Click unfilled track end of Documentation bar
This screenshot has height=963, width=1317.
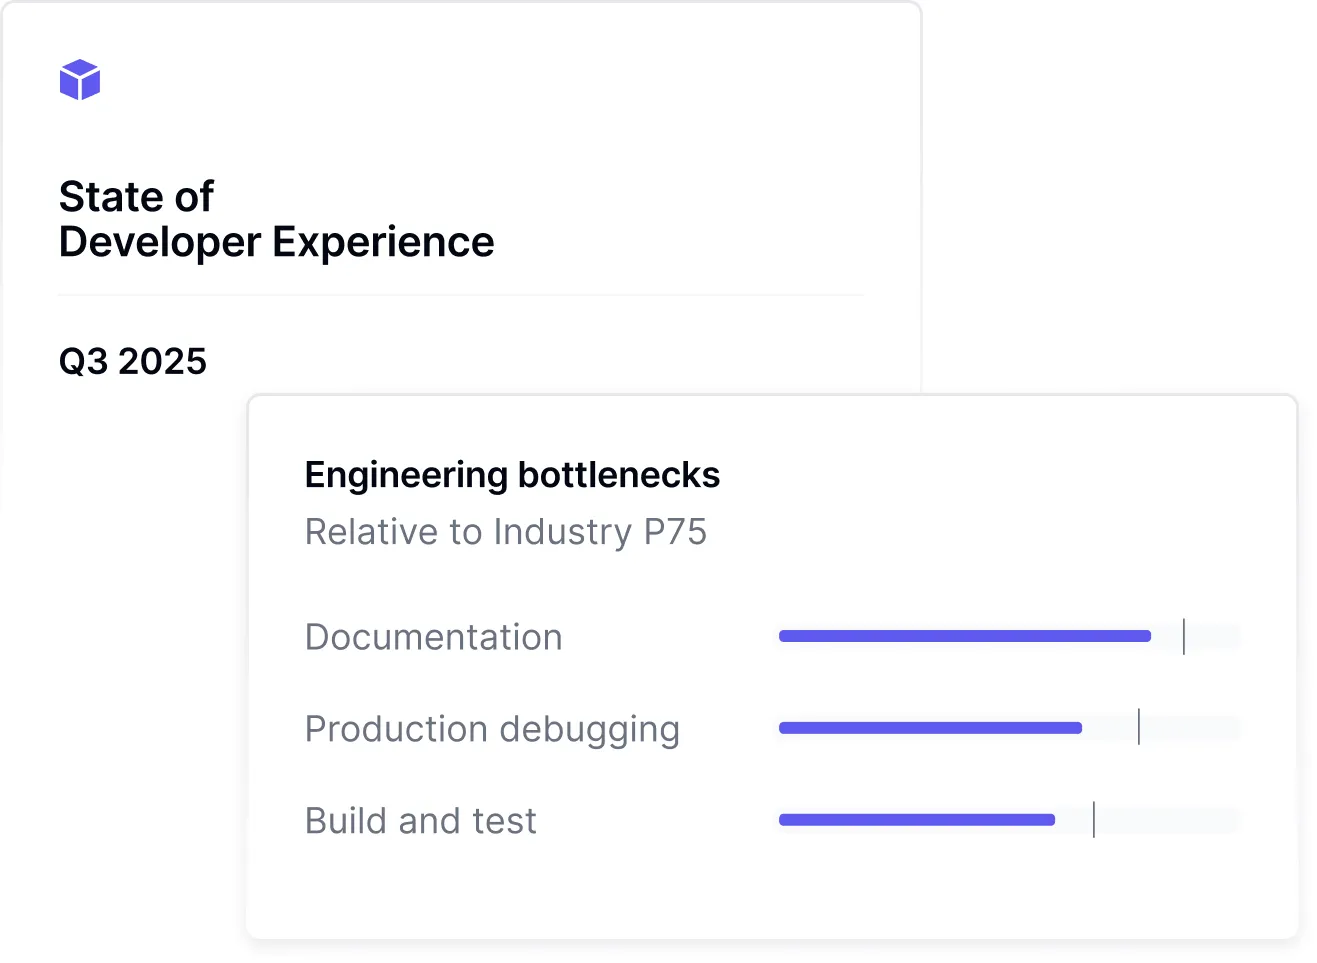coord(1215,636)
